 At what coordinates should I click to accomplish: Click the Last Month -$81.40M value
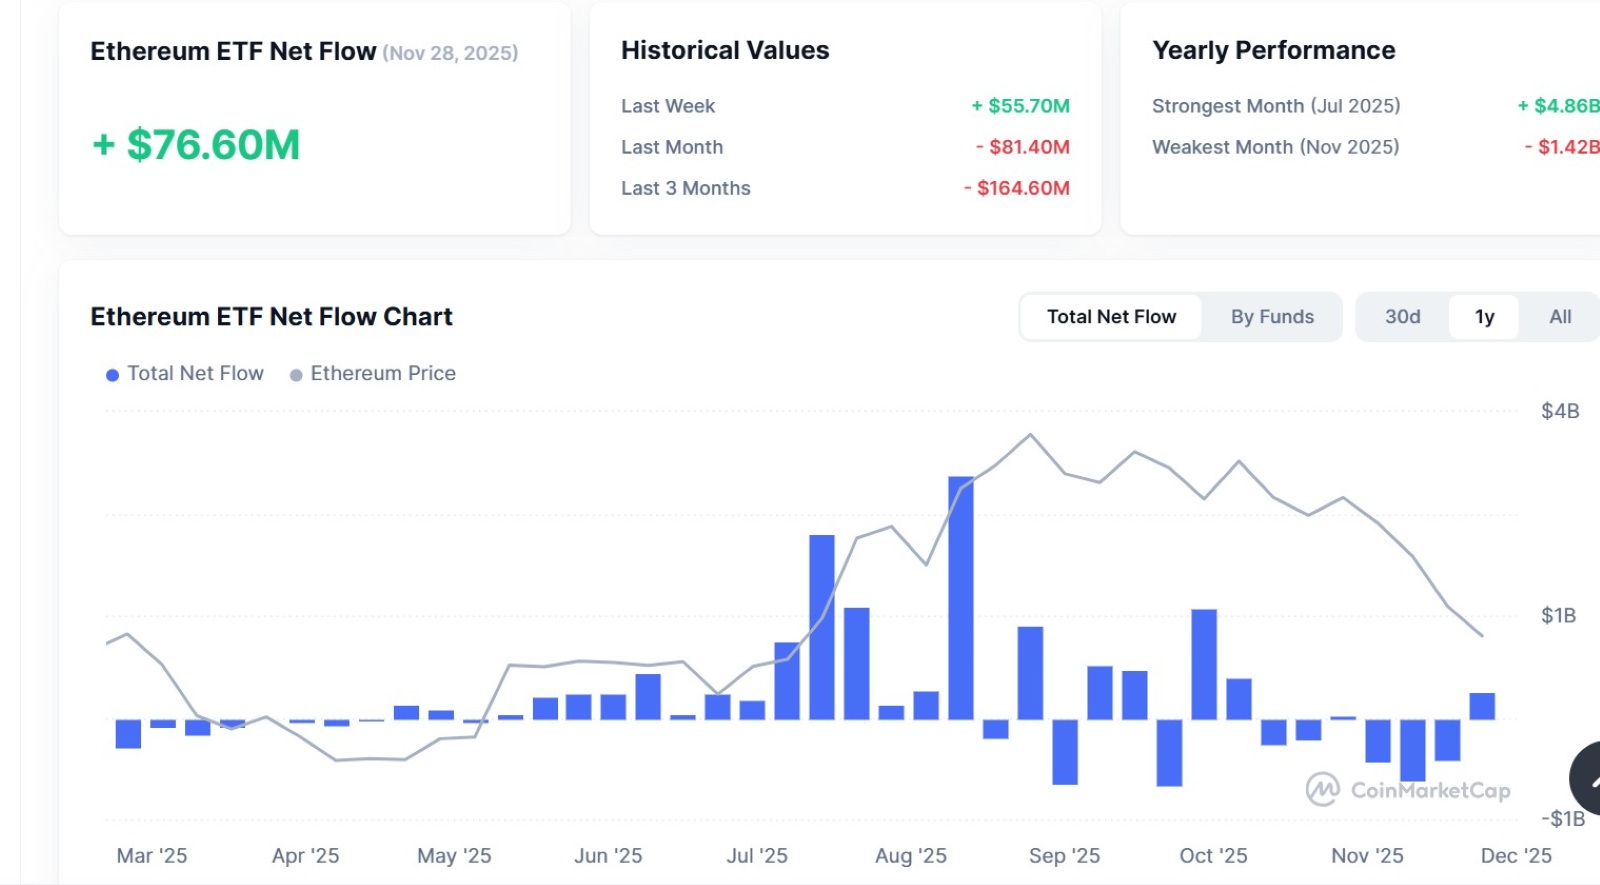pos(1022,147)
